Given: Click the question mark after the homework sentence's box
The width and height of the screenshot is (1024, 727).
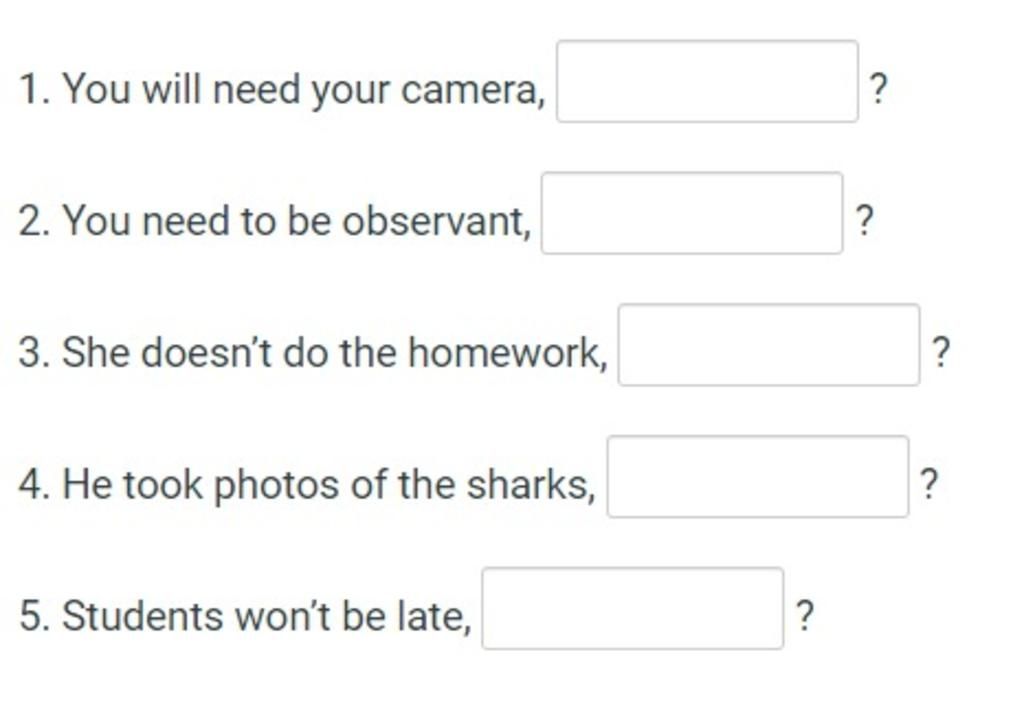Looking at the screenshot, I should coord(941,352).
